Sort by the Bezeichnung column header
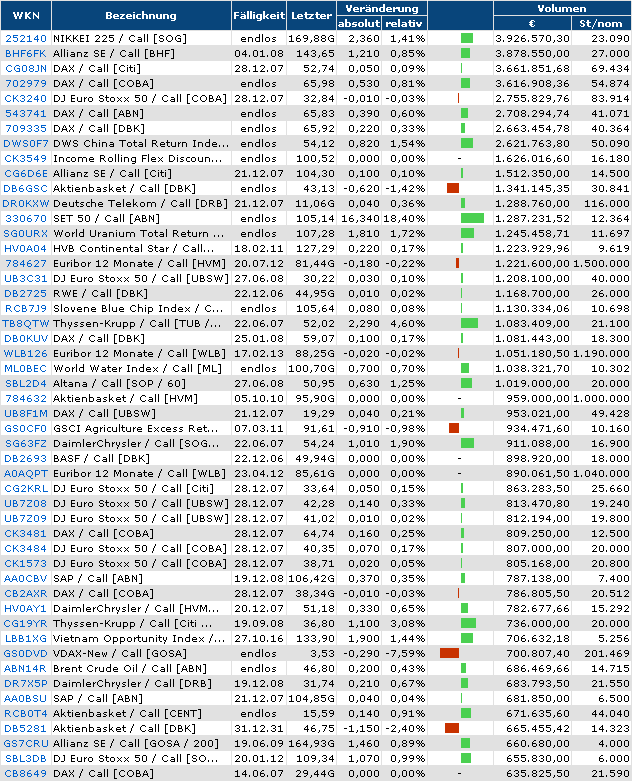Viewport: 632px width, 781px height. click(x=141, y=15)
